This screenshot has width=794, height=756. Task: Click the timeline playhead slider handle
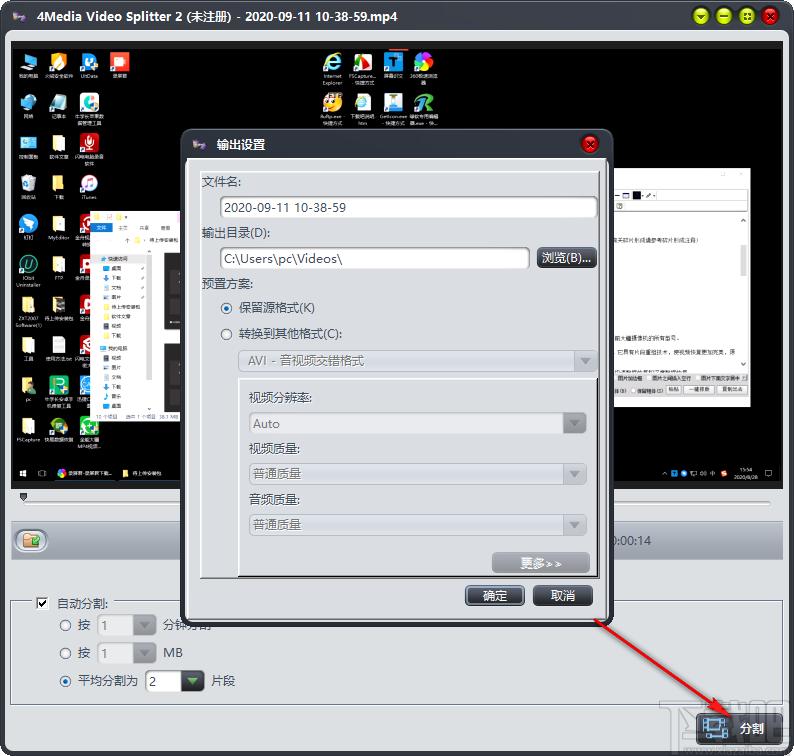23,497
